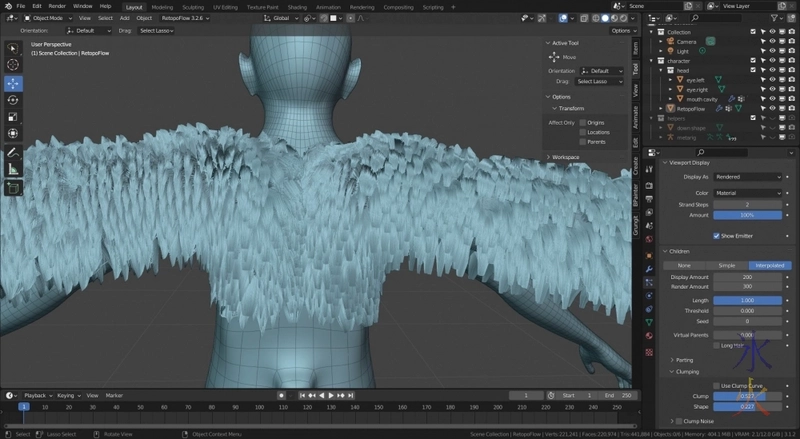Open the Color Material dropdown
This screenshot has width=800, height=439.
coord(747,193)
